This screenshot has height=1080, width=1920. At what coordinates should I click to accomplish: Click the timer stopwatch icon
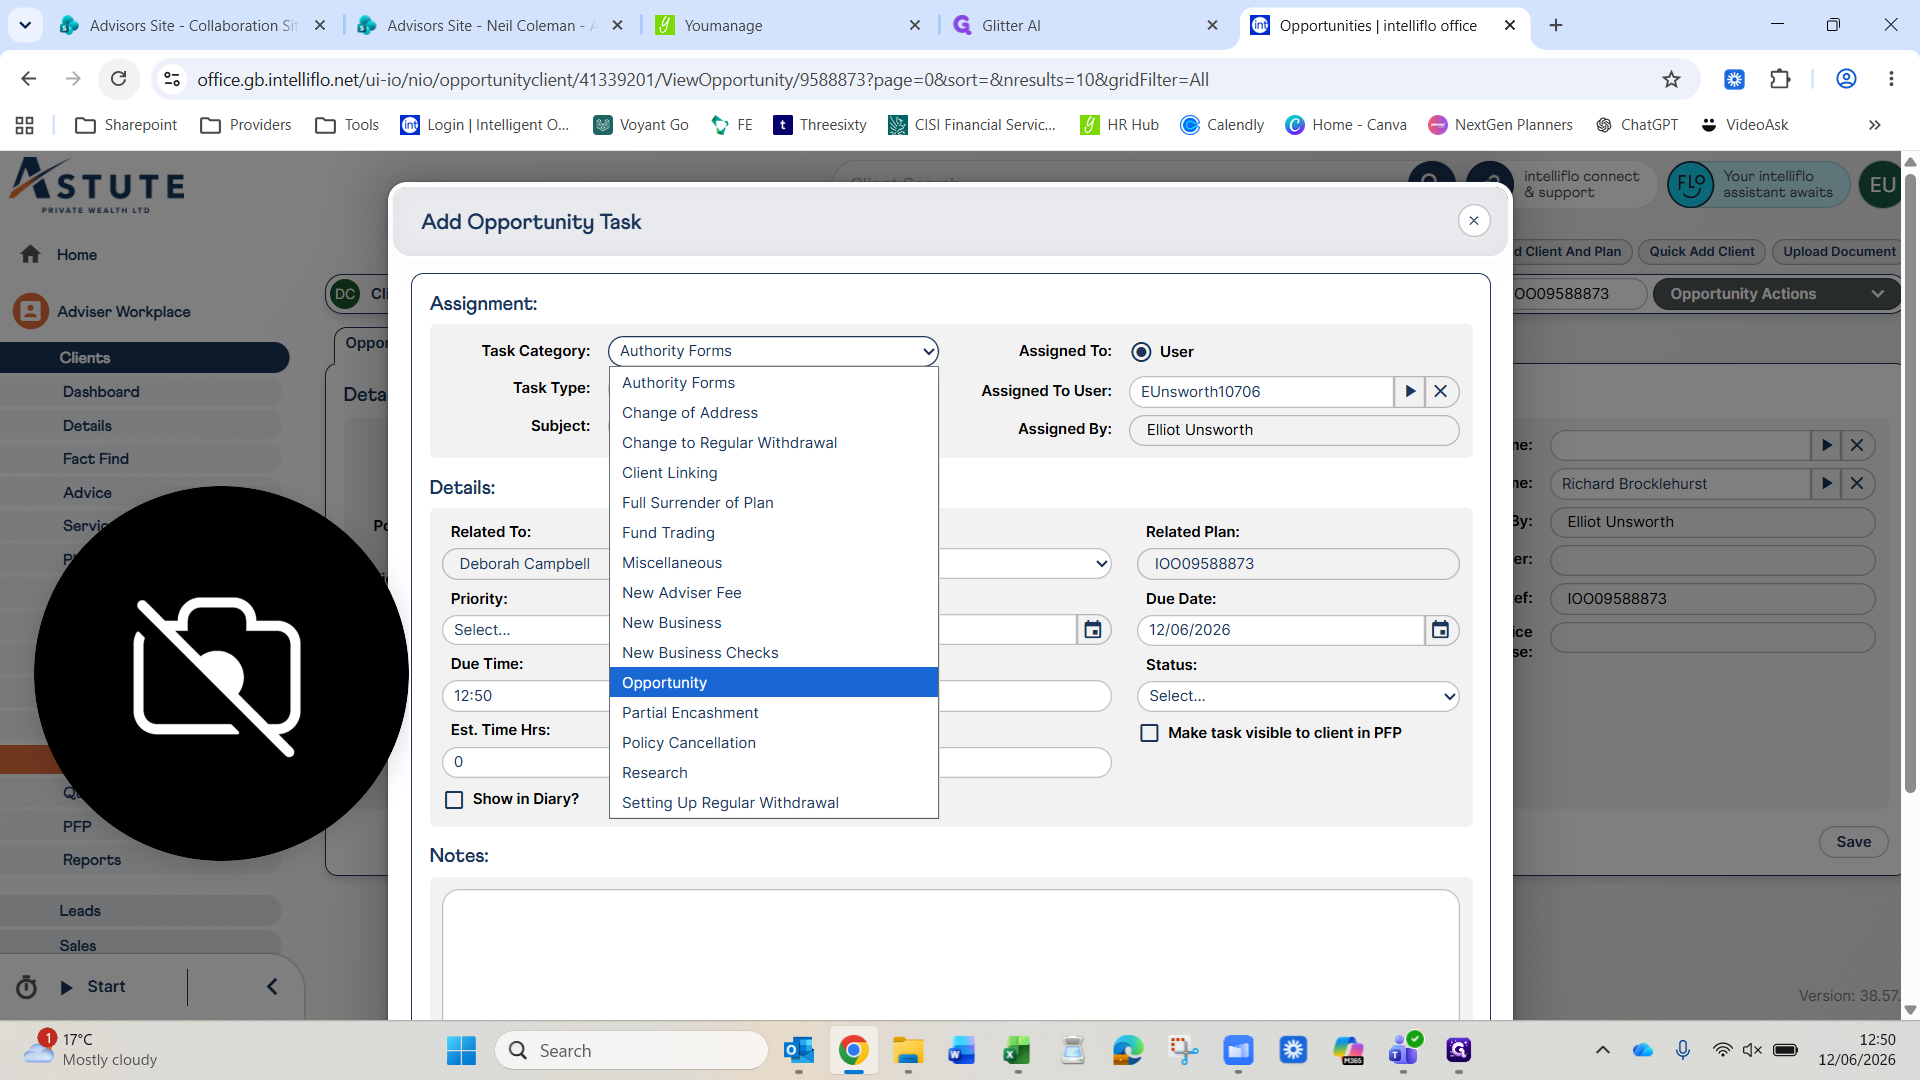pos(27,987)
